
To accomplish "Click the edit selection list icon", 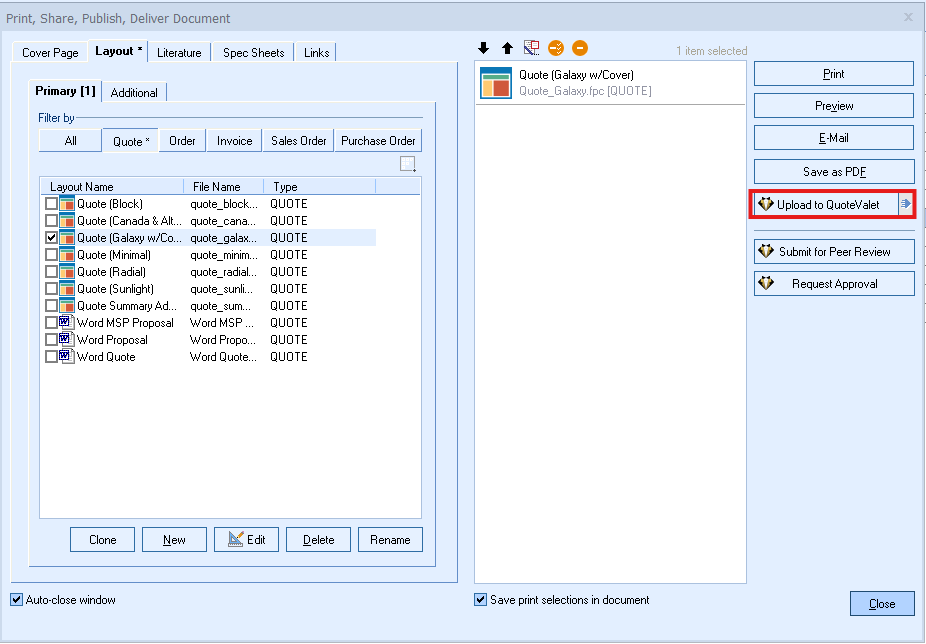I will 531,48.
